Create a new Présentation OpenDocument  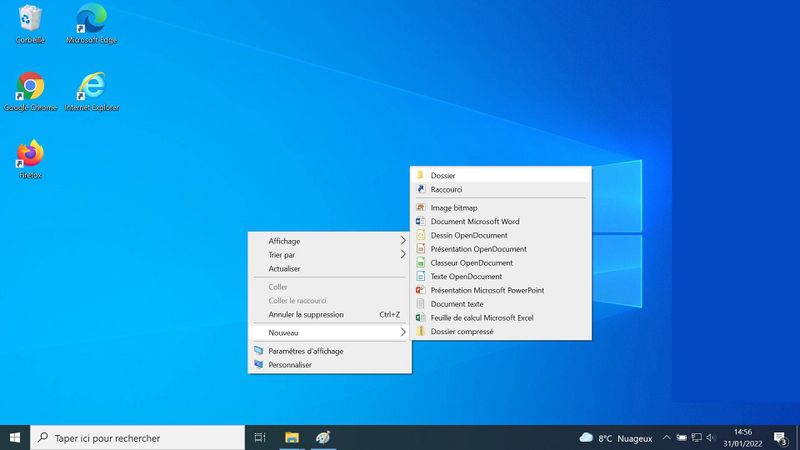click(x=501, y=249)
